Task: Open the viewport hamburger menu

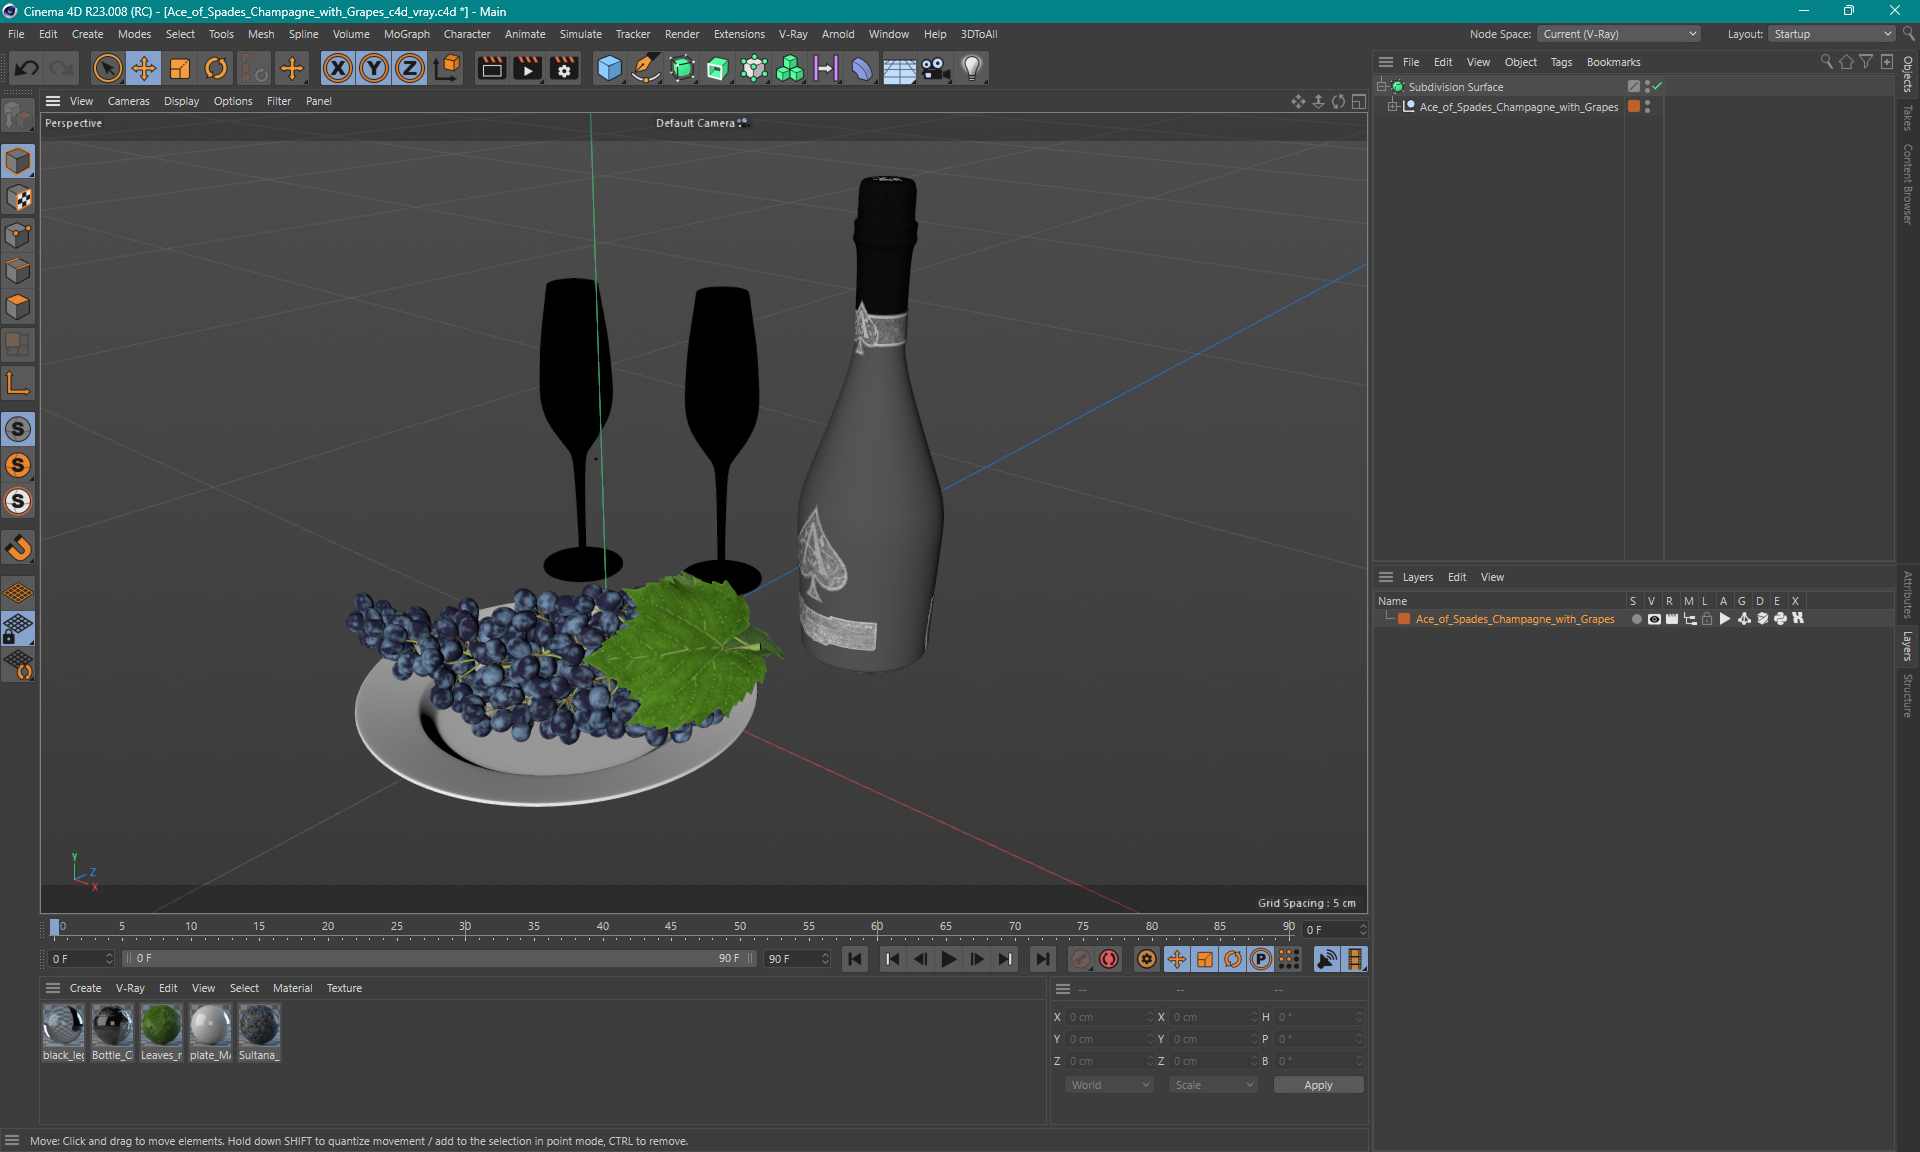Action: click(53, 101)
